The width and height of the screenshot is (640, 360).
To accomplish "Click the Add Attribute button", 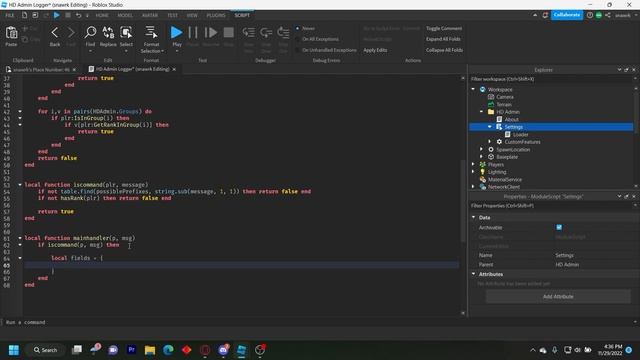I will click(558, 297).
